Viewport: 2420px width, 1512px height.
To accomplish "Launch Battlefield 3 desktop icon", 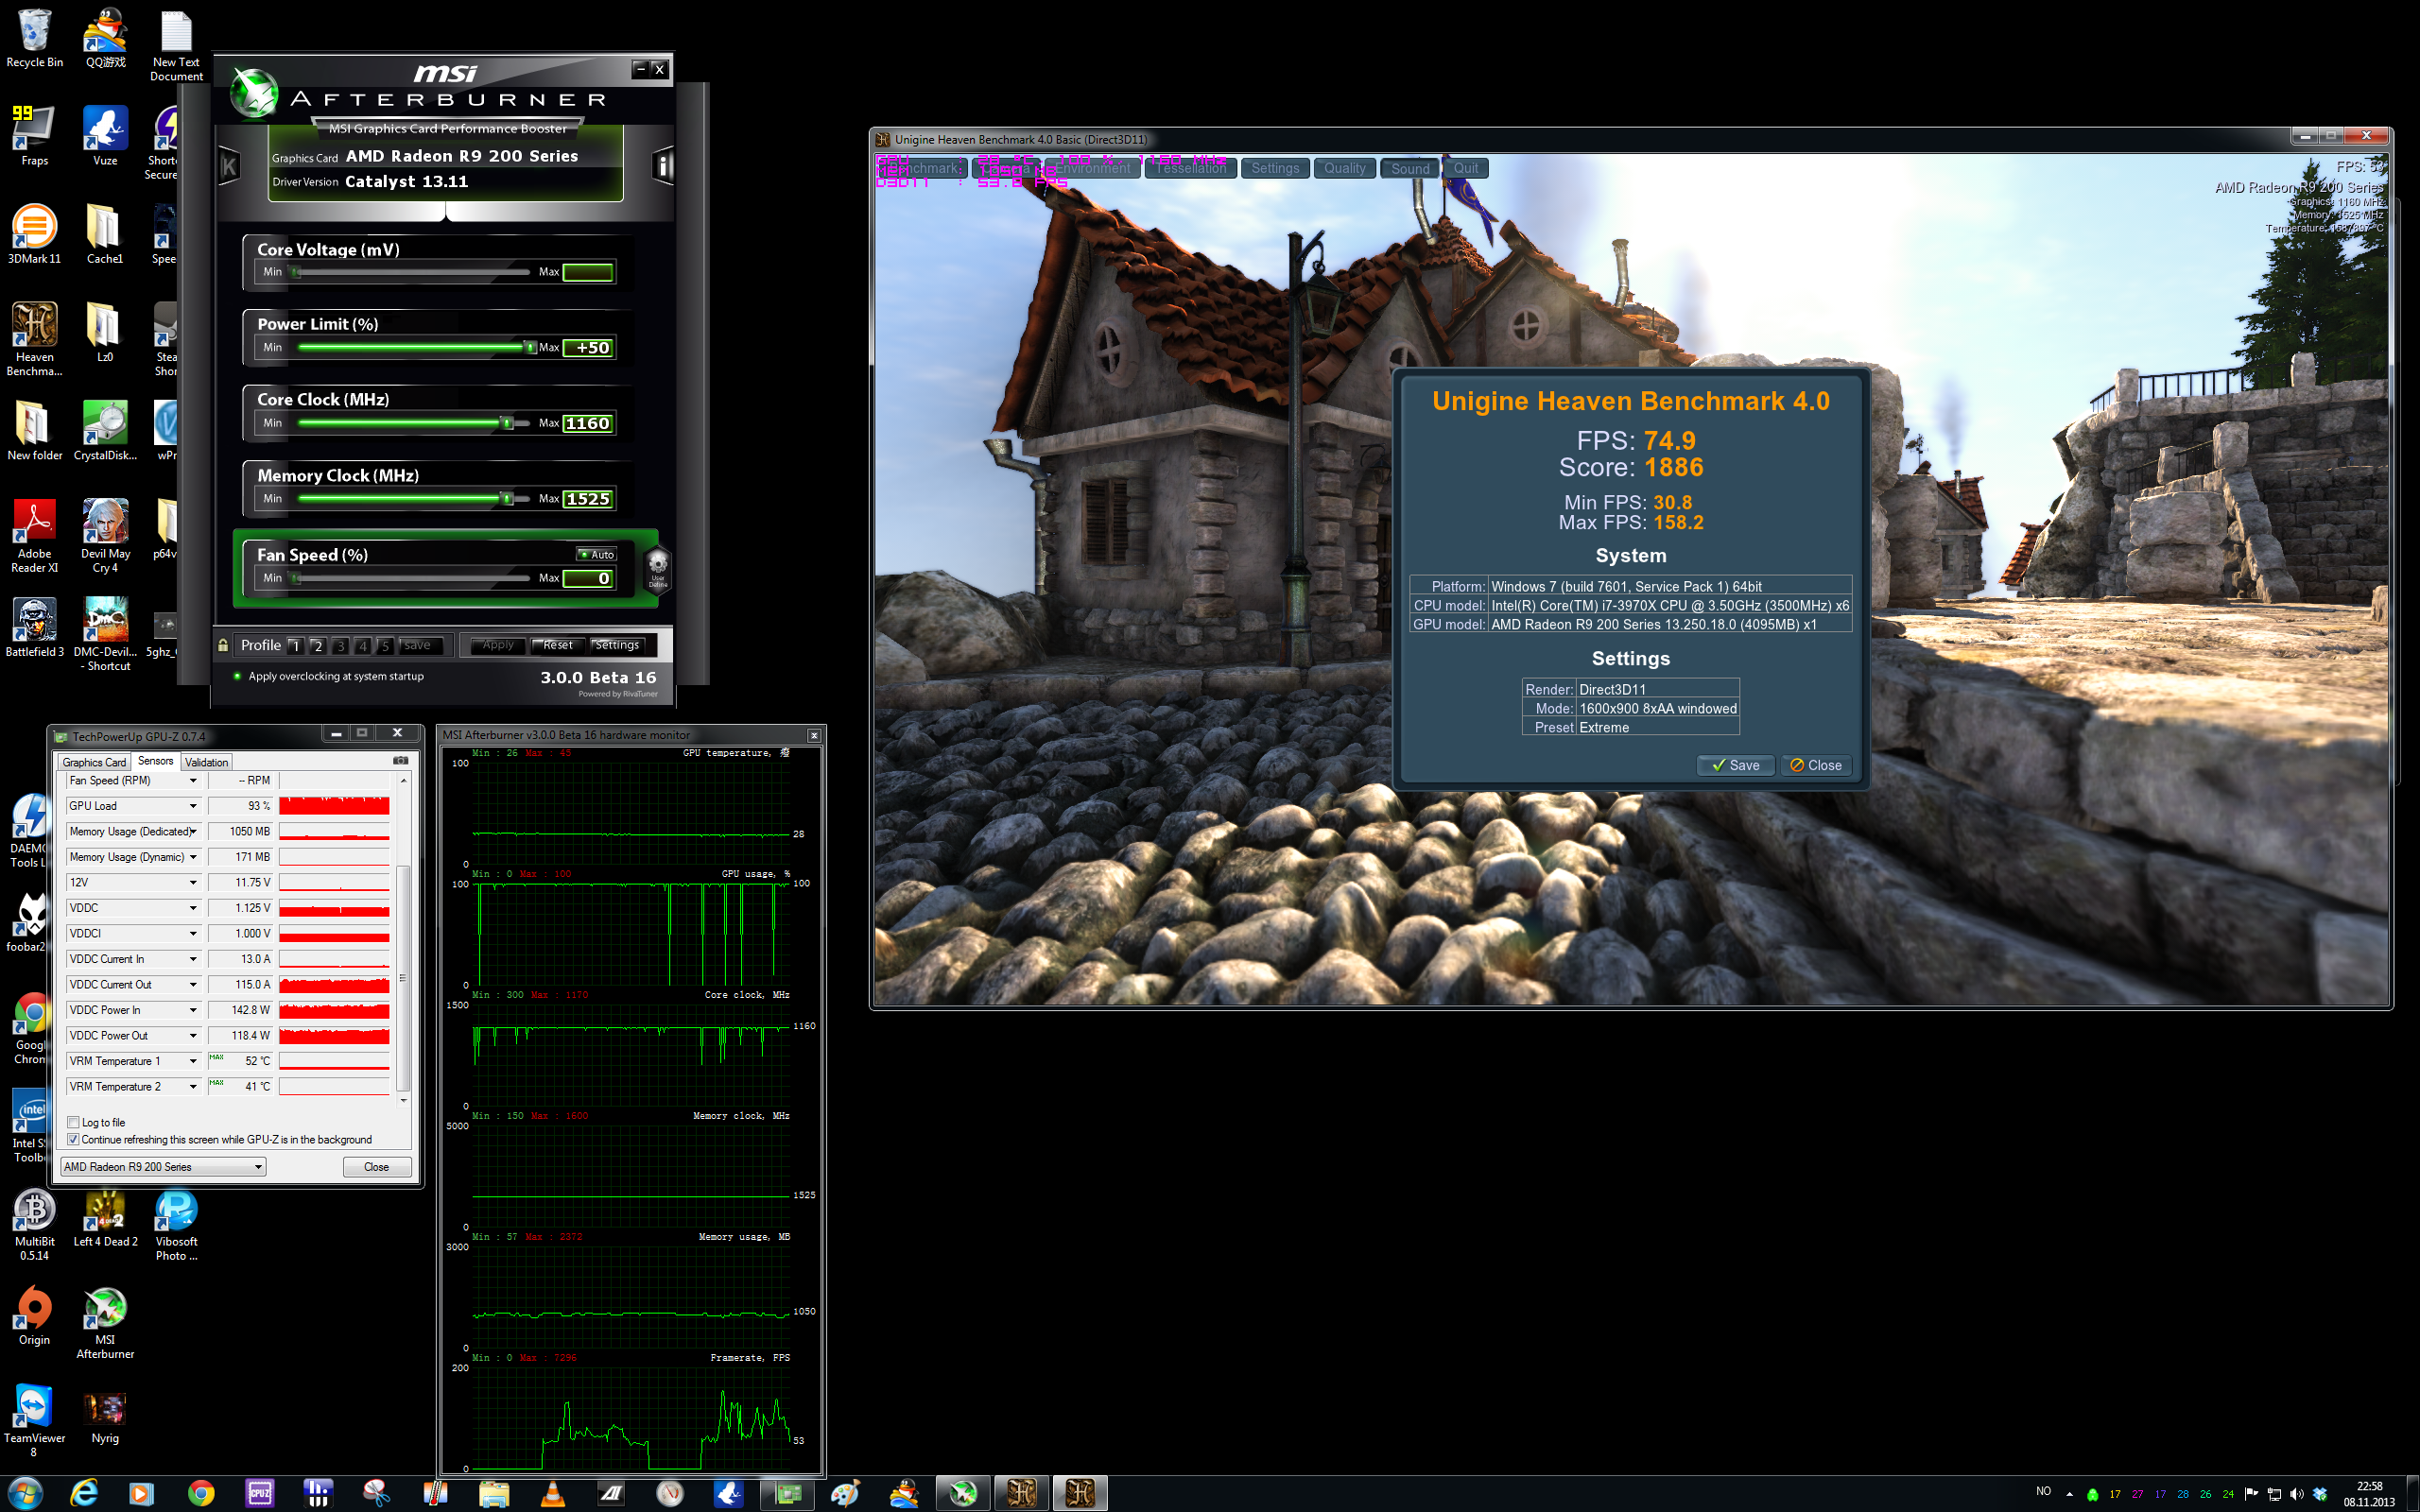I will pos(34,626).
